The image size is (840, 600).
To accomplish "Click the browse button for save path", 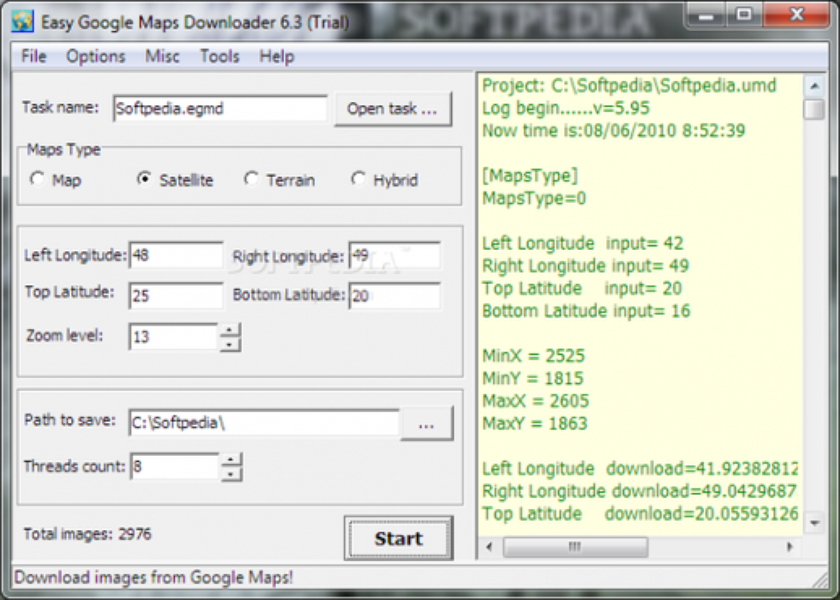I will click(x=427, y=424).
